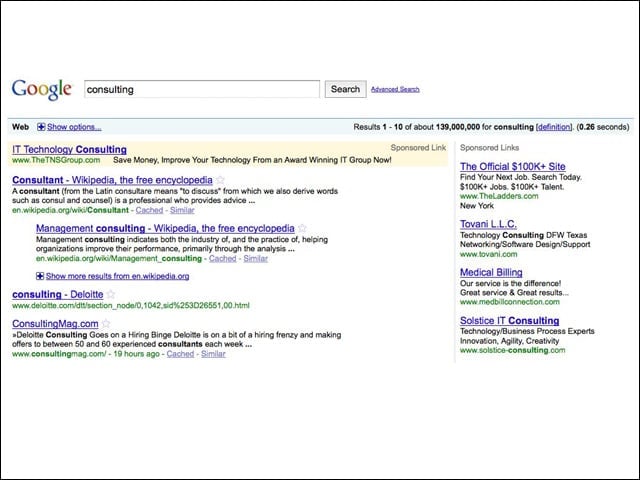Click www.TheTNSGroup.com URL text
The height and width of the screenshot is (480, 640).
[56, 160]
